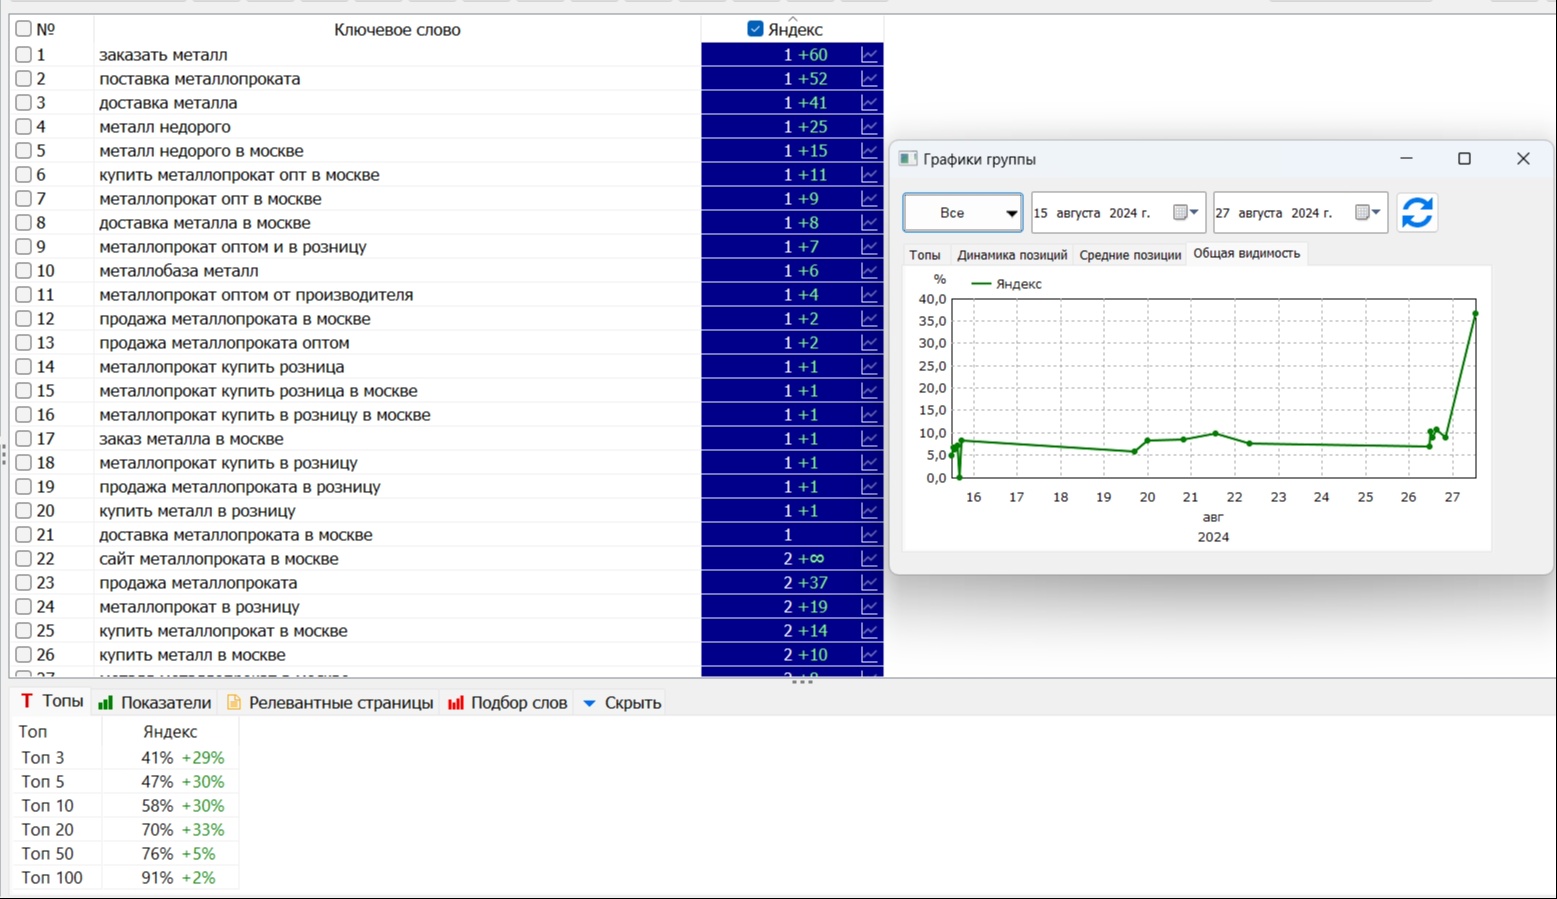Uncheck the Яндекс column checkbox
1557x899 pixels.
click(x=755, y=29)
